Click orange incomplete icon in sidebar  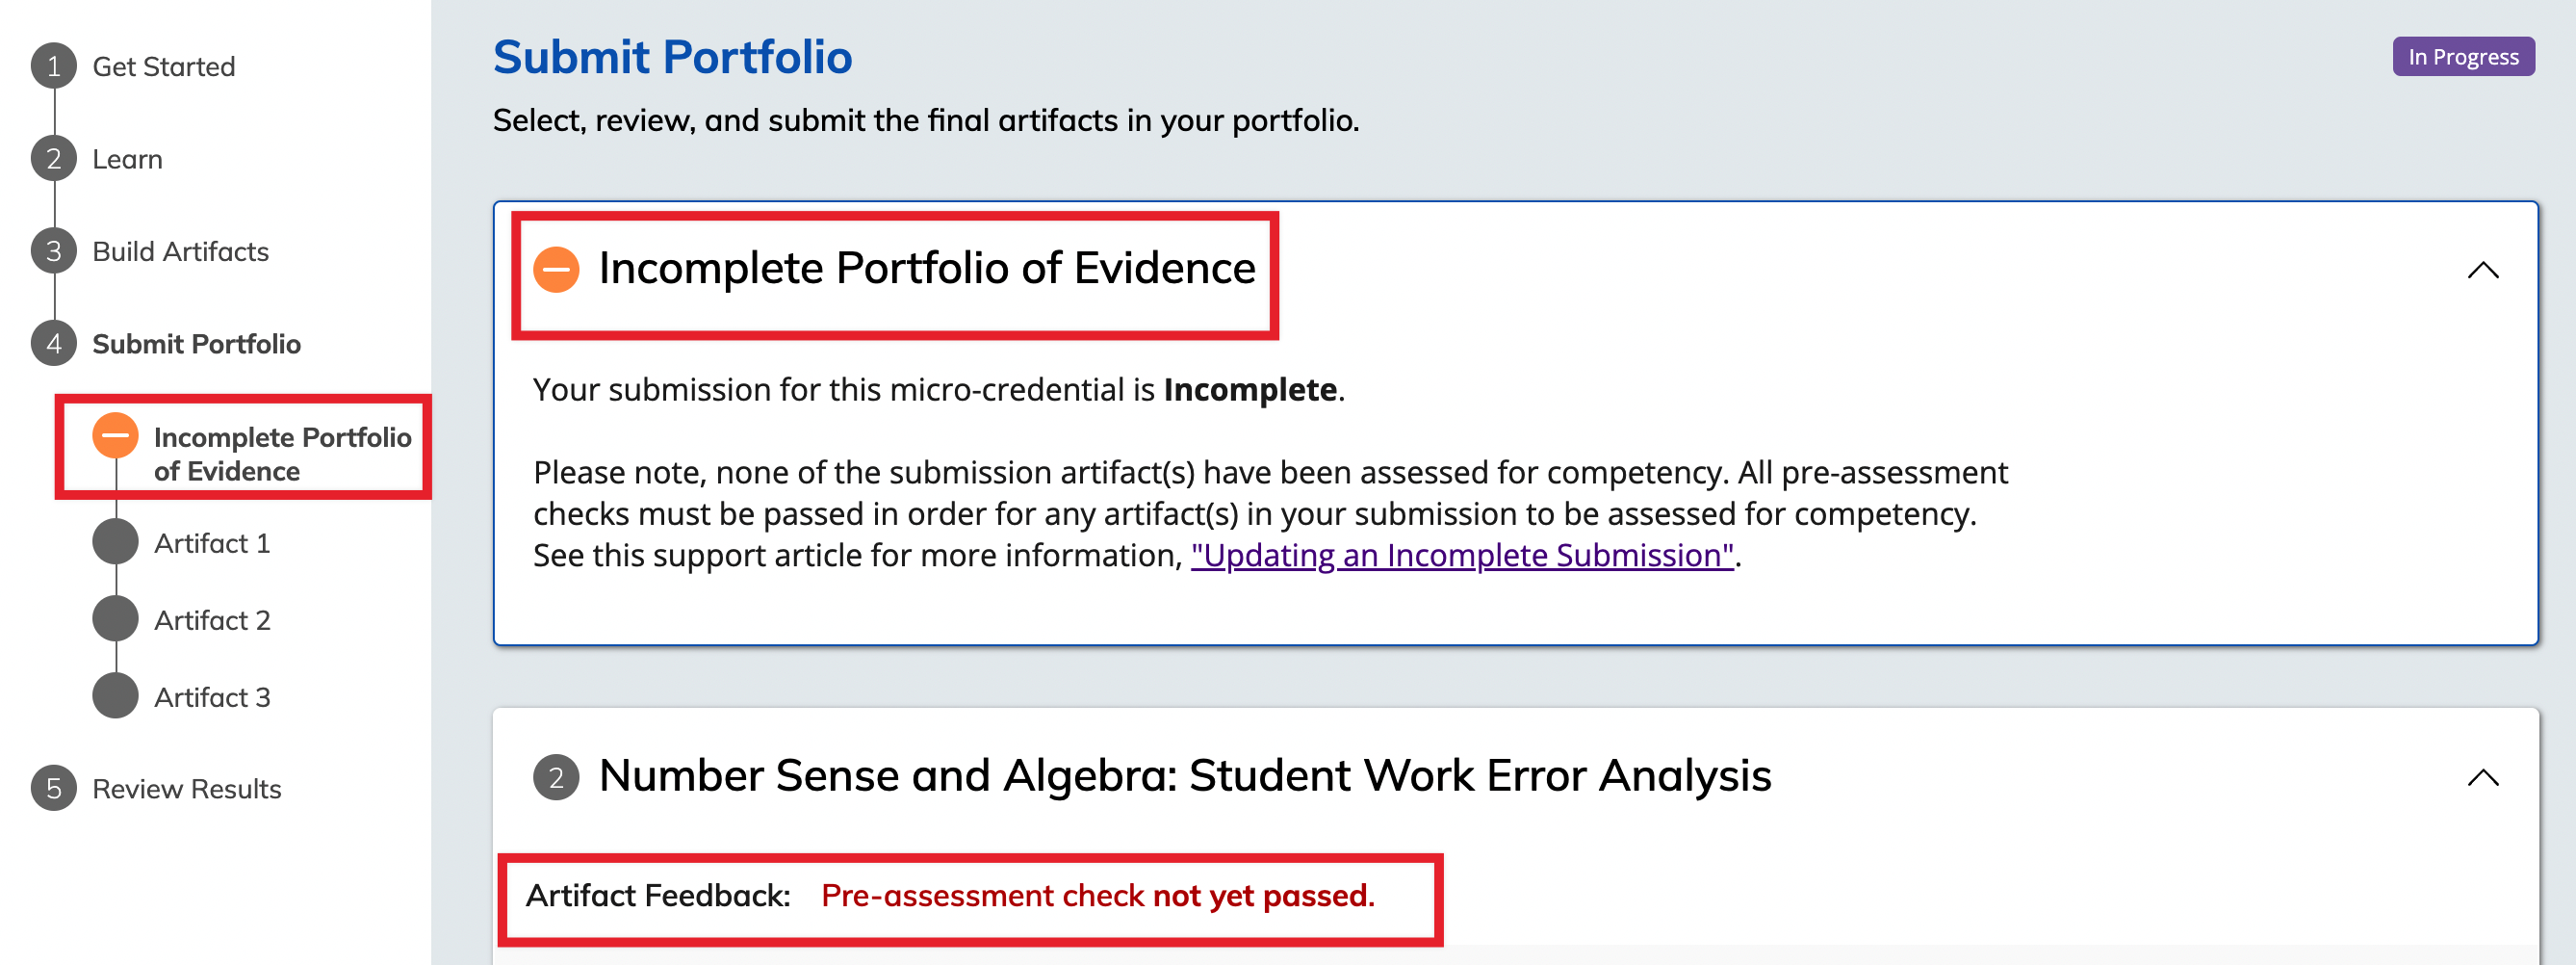pos(116,436)
